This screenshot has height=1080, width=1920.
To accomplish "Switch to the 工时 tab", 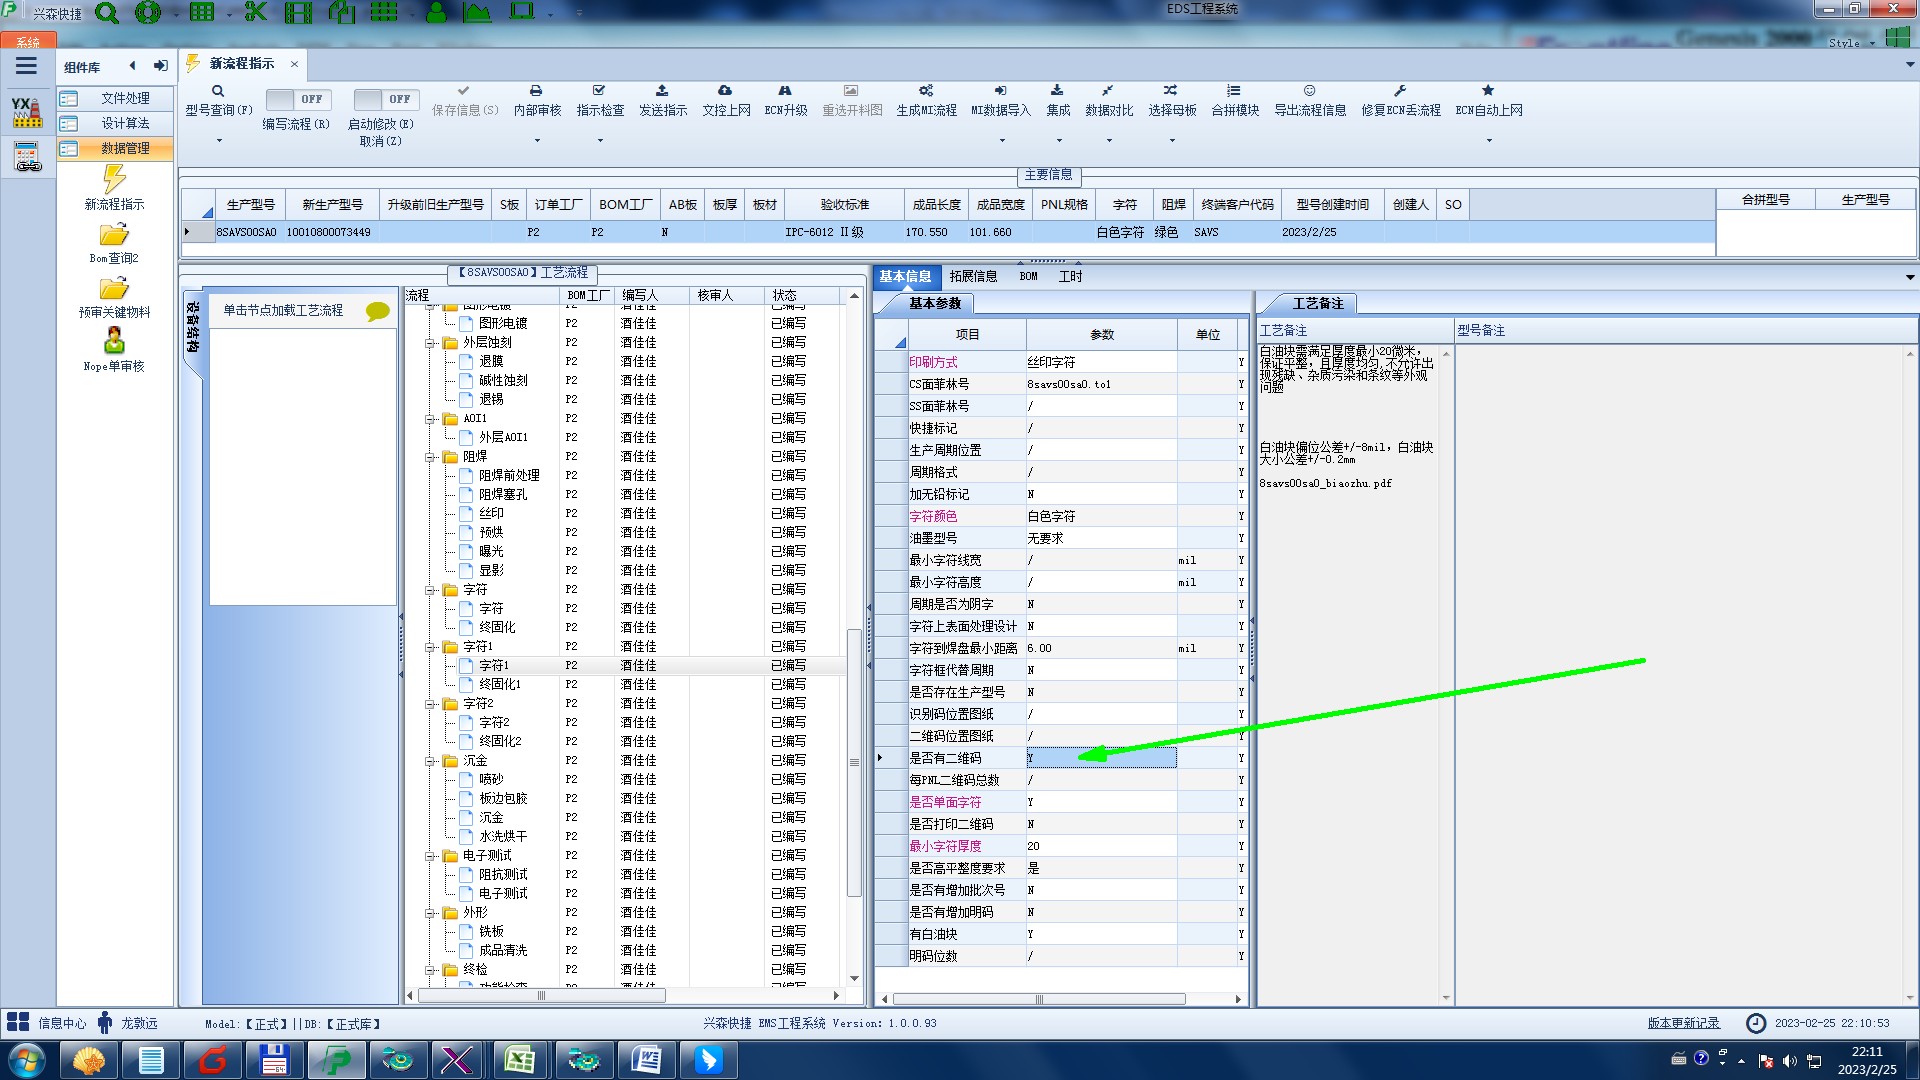I will pos(1070,277).
